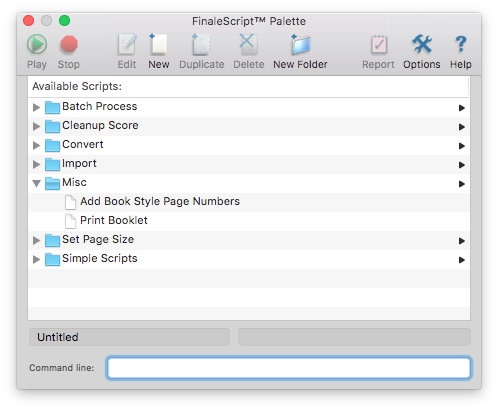Click into the Command line field
The width and height of the screenshot is (498, 410).
tap(289, 368)
